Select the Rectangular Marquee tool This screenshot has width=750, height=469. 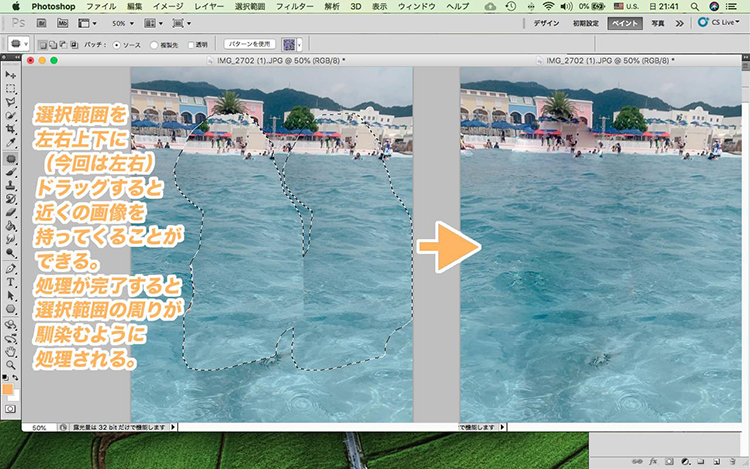pos(11,89)
